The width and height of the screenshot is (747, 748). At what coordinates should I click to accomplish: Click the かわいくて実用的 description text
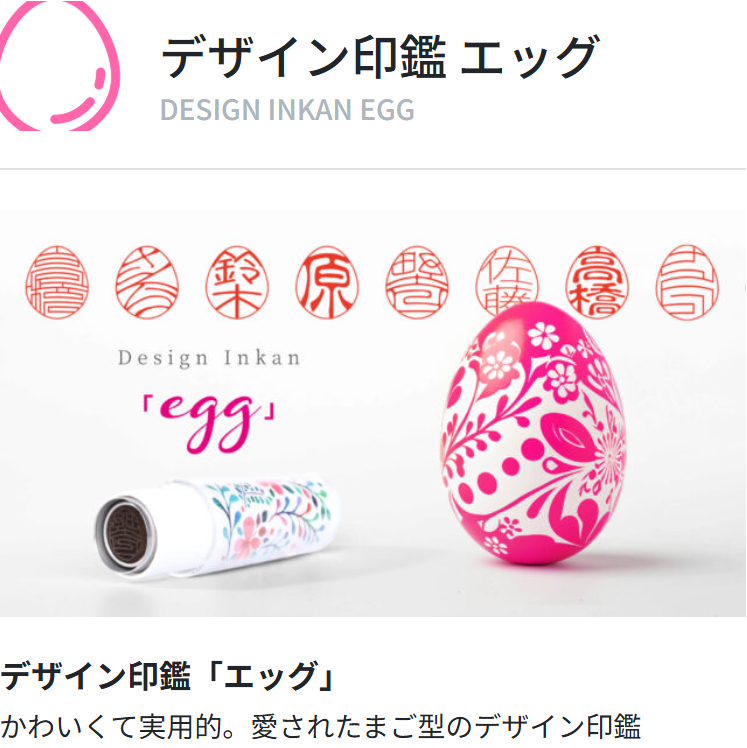pyautogui.click(x=320, y=727)
